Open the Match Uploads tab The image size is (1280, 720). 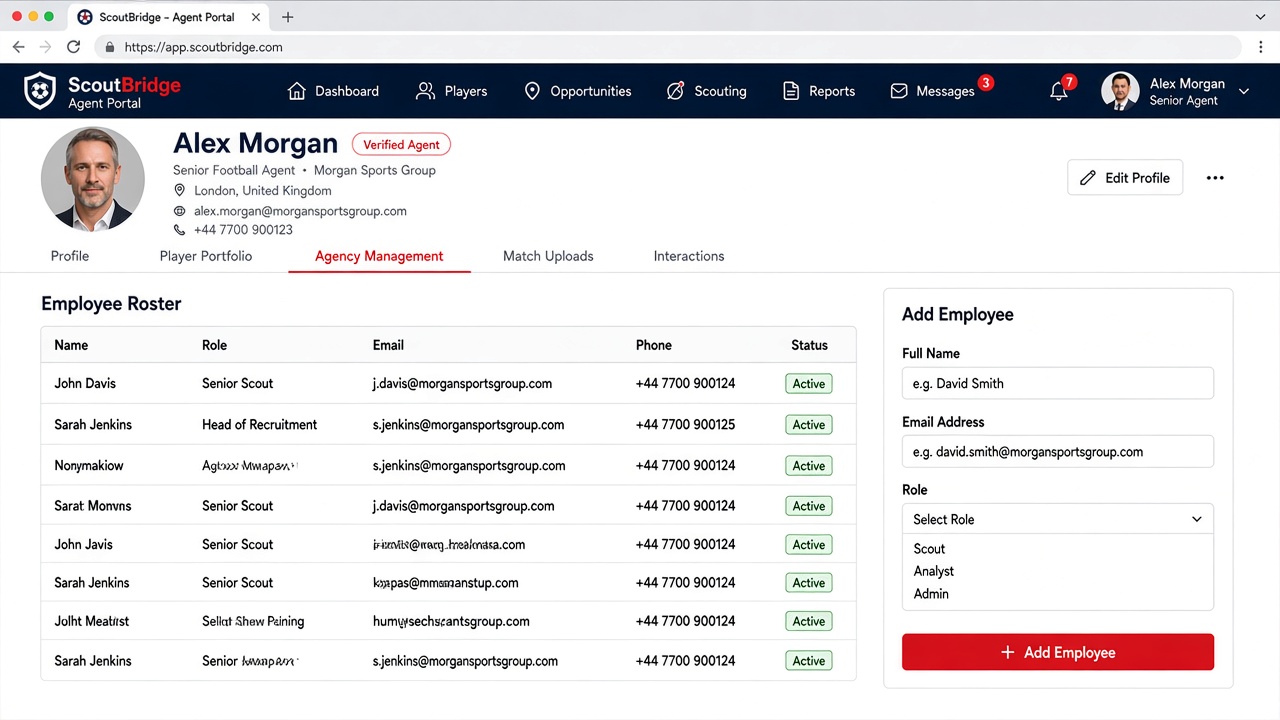pyautogui.click(x=548, y=256)
